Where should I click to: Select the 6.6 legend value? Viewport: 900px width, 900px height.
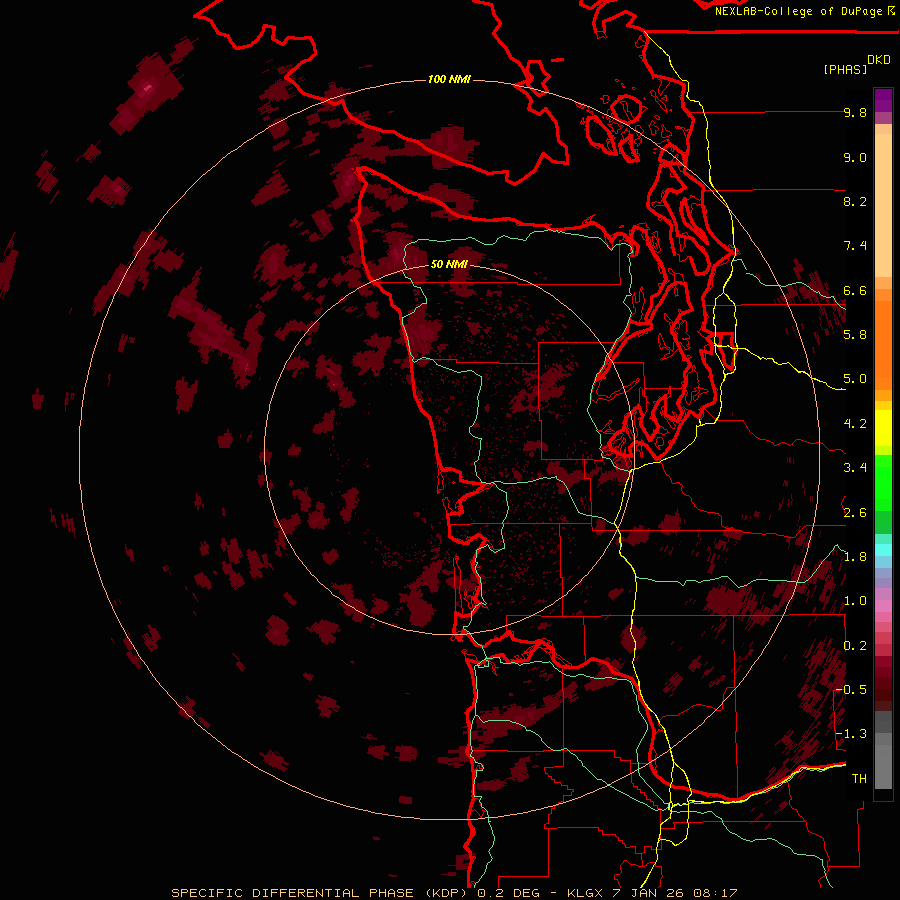(x=855, y=290)
